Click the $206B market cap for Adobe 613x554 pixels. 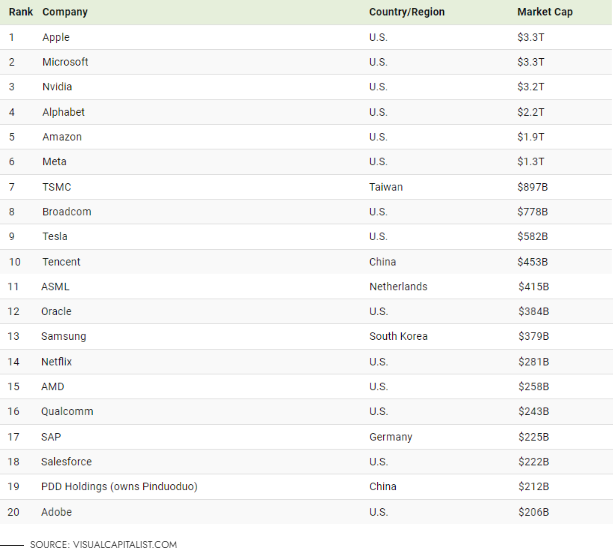tap(532, 511)
